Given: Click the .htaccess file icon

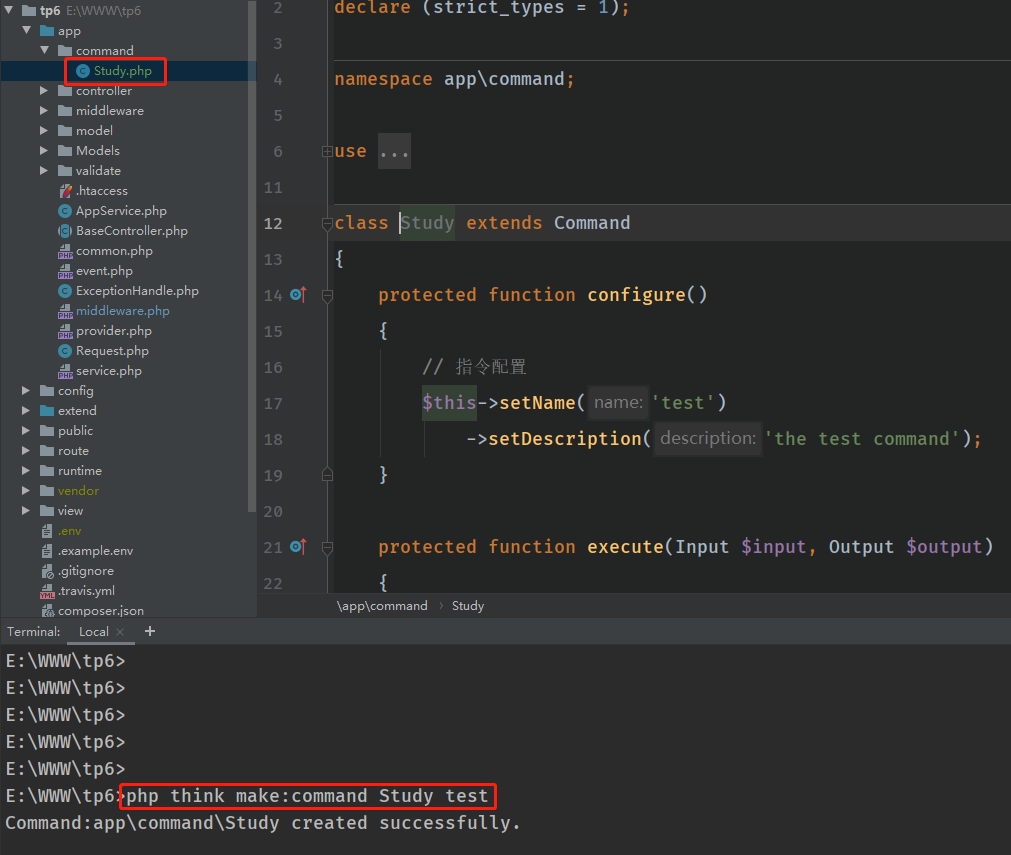Looking at the screenshot, I should (65, 191).
